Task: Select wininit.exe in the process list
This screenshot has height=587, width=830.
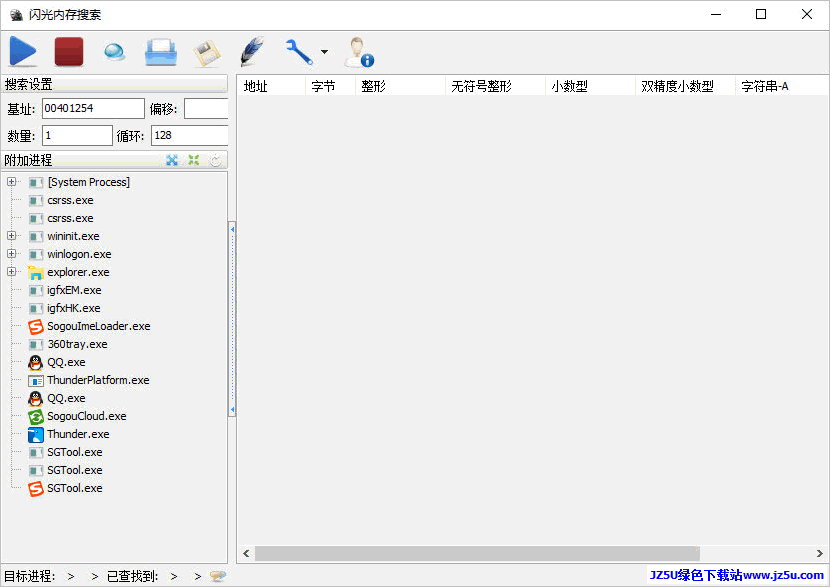Action: pos(73,236)
